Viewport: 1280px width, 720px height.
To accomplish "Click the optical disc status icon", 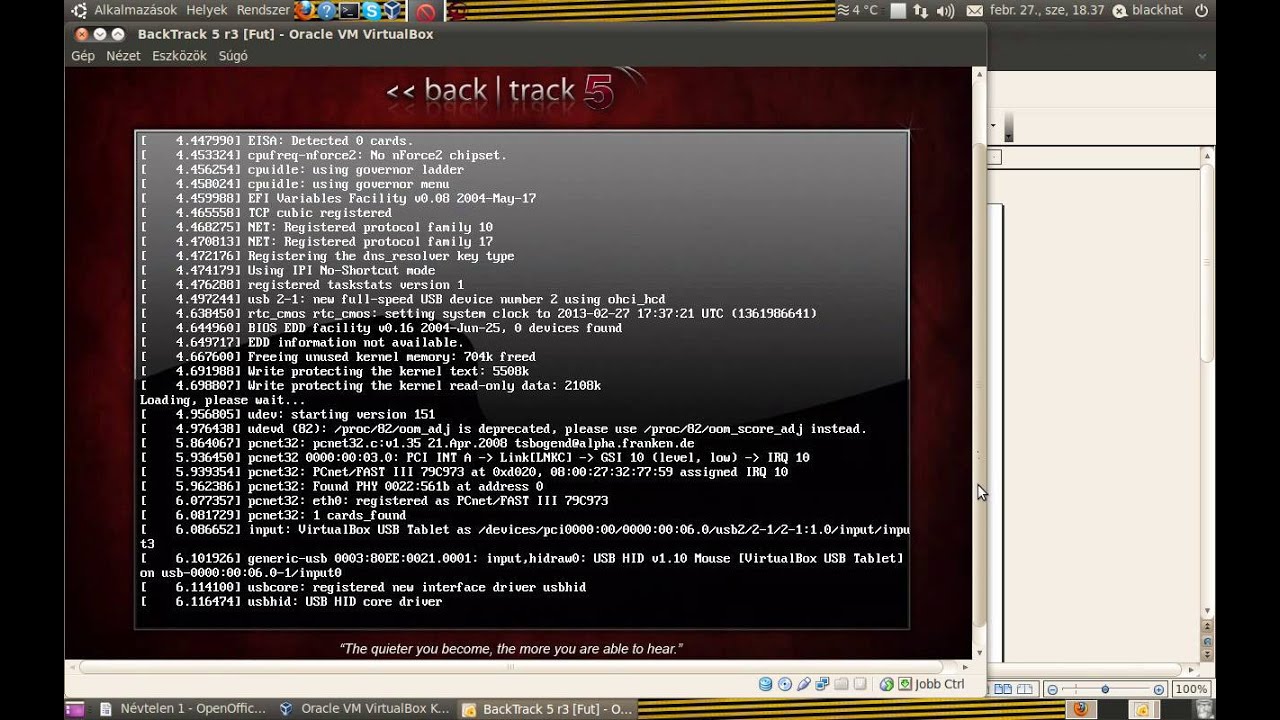I will [x=785, y=685].
